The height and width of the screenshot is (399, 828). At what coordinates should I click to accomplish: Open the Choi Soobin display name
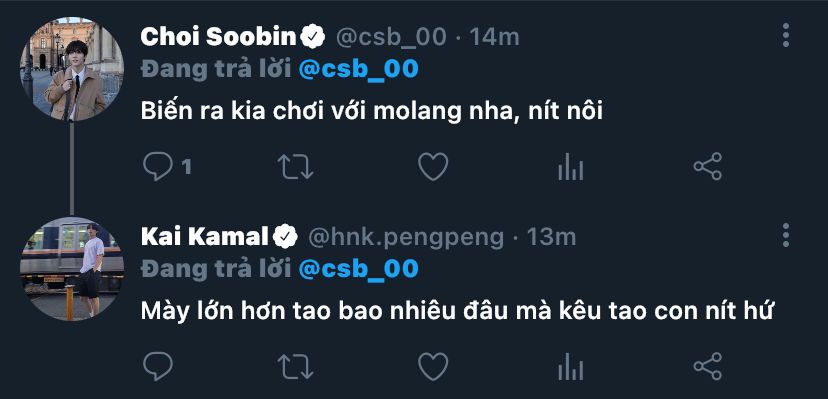218,36
